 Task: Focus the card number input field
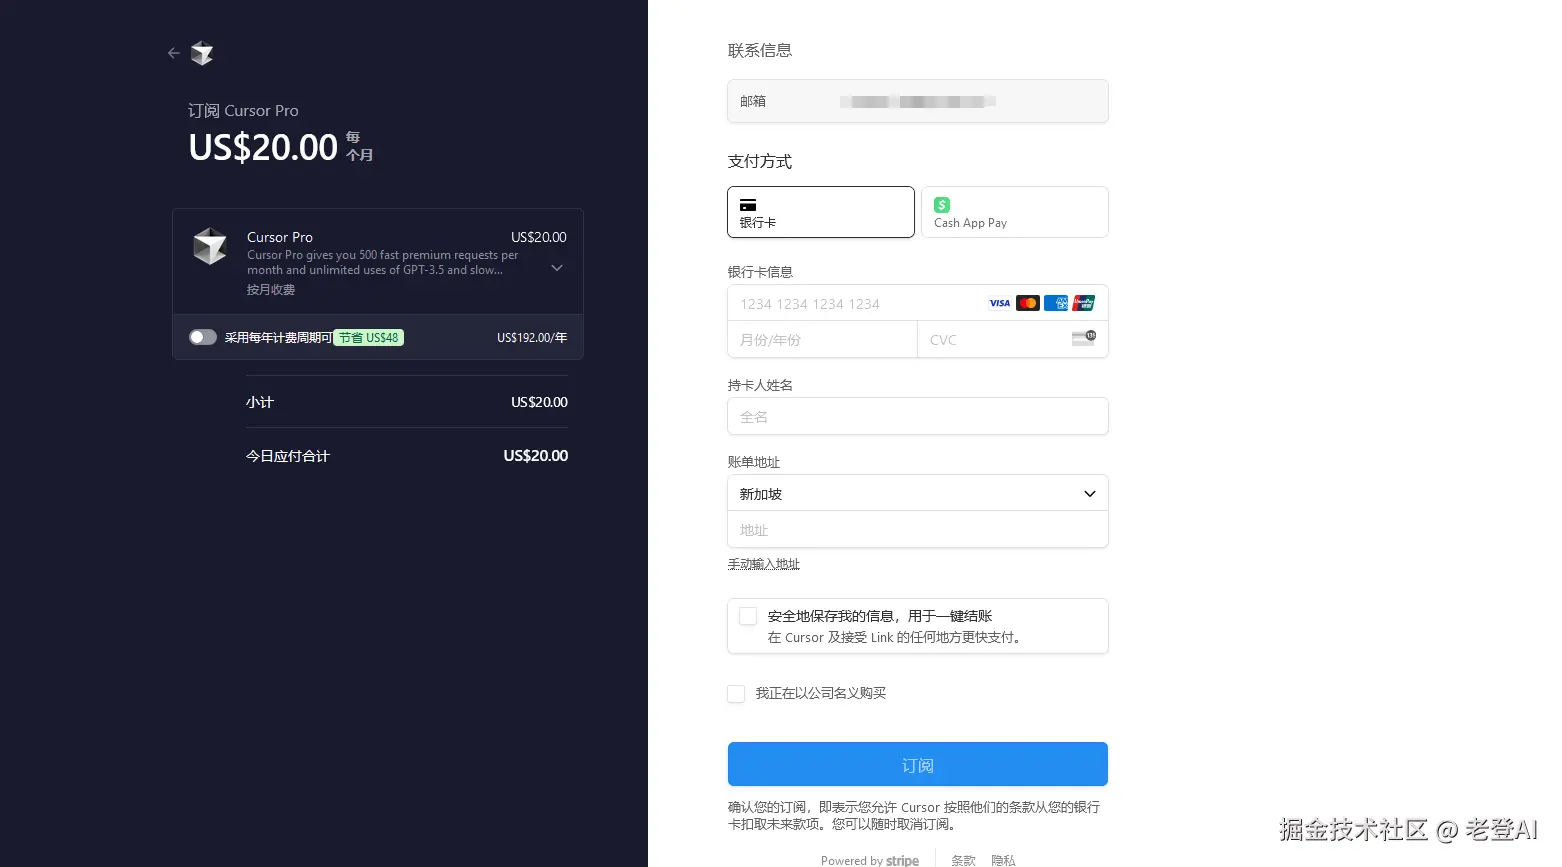[x=918, y=303]
